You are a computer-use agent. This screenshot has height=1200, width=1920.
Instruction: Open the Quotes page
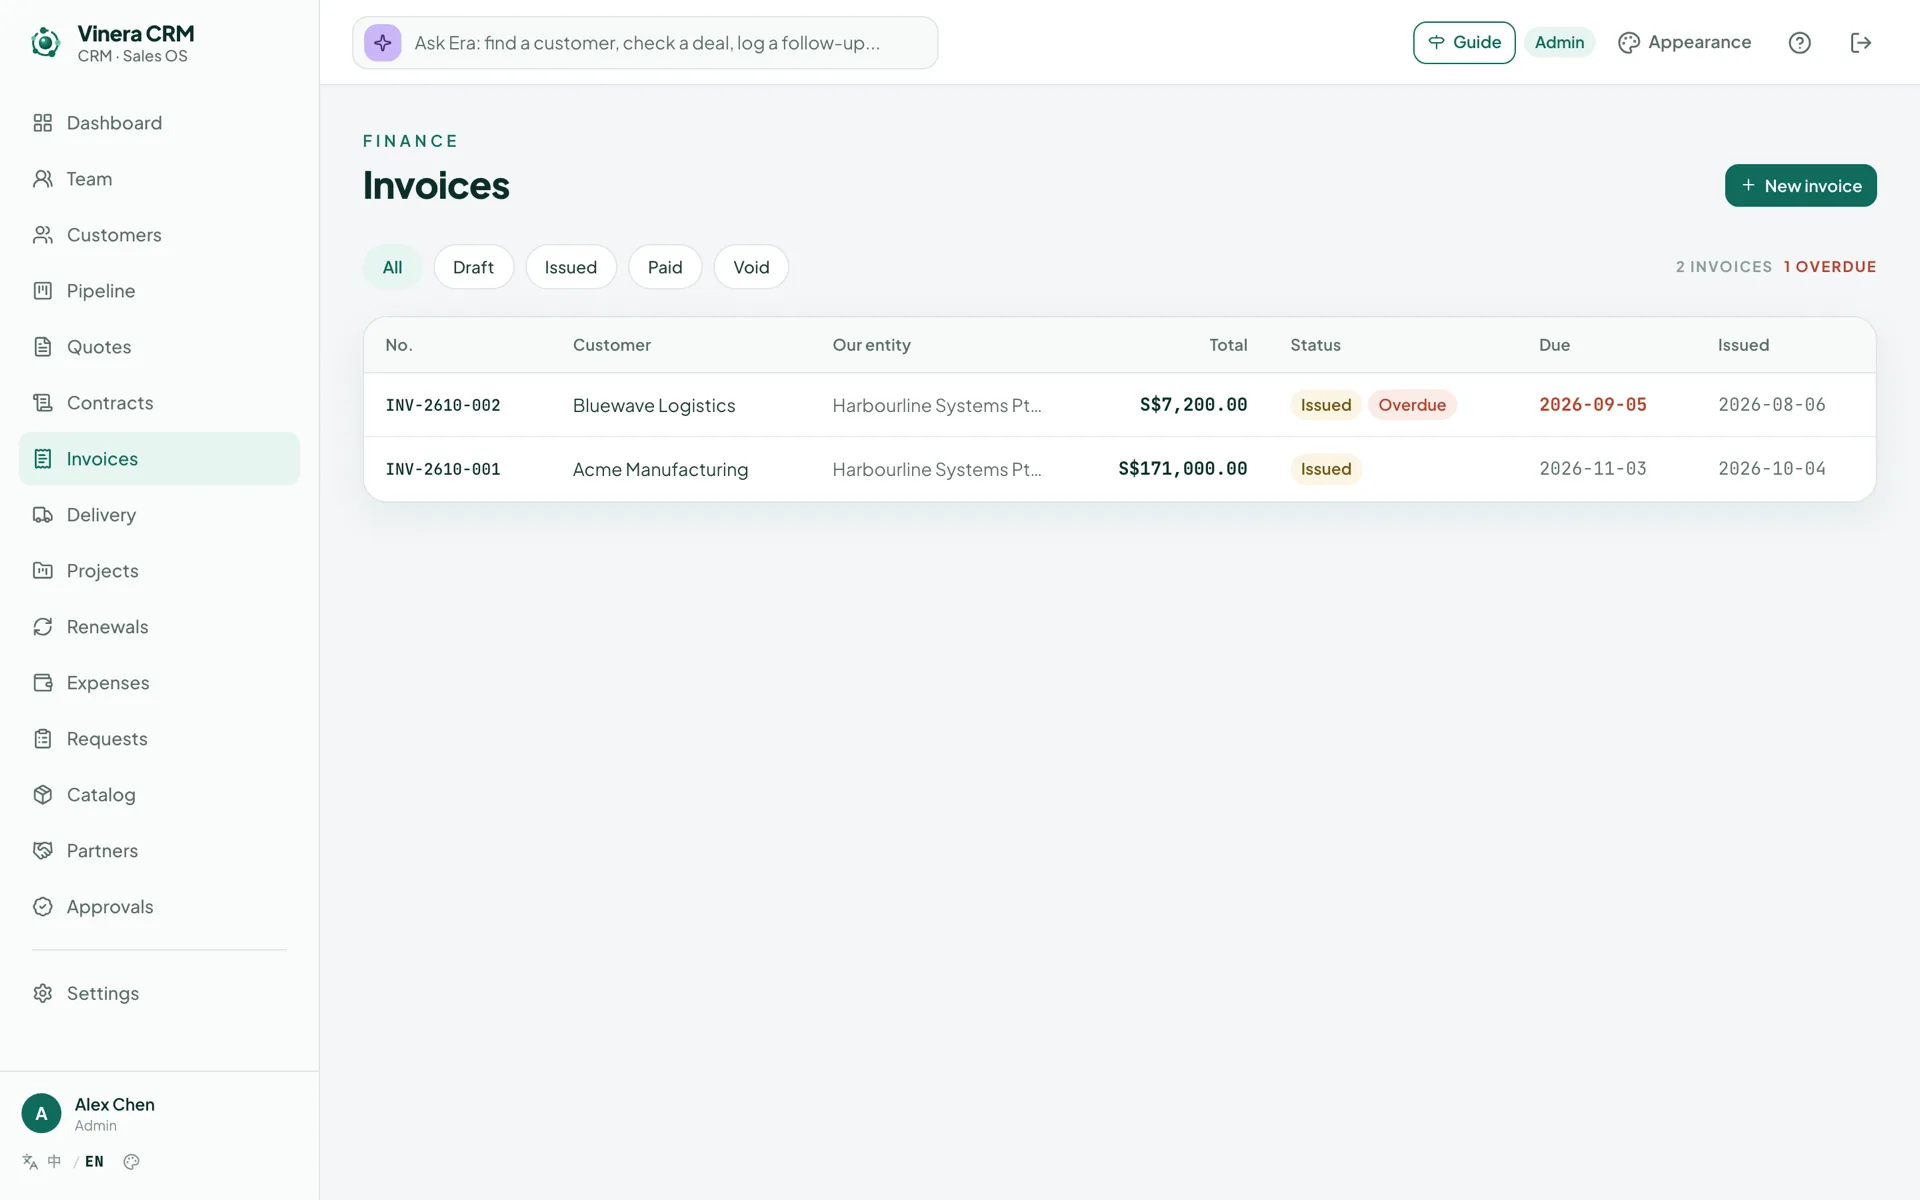(159, 347)
